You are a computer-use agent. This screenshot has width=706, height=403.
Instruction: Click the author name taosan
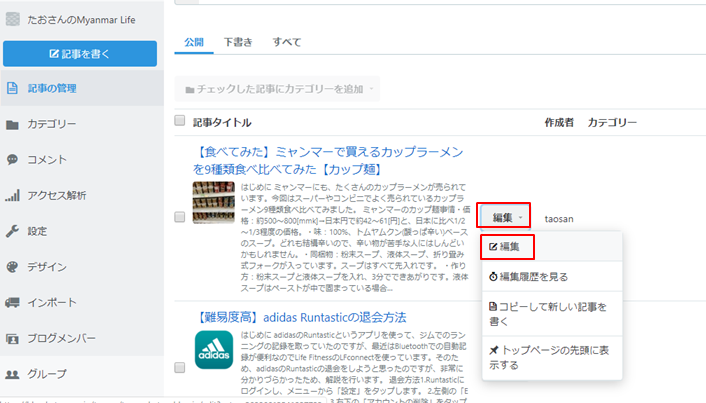click(559, 219)
